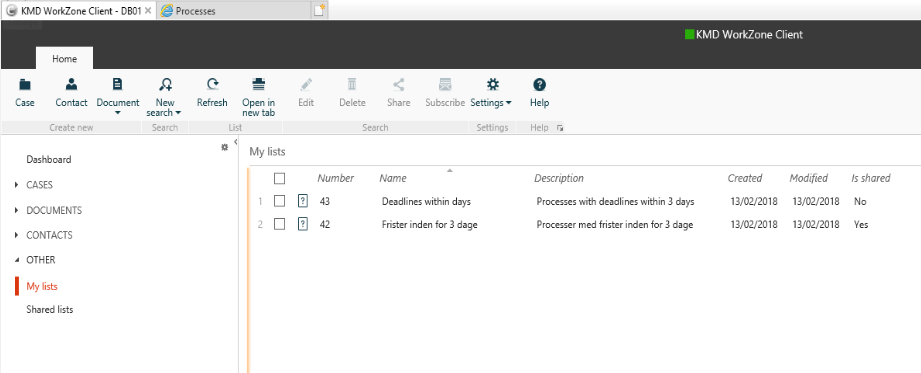
Task: Open Shared lists in navigation
Action: 49,310
